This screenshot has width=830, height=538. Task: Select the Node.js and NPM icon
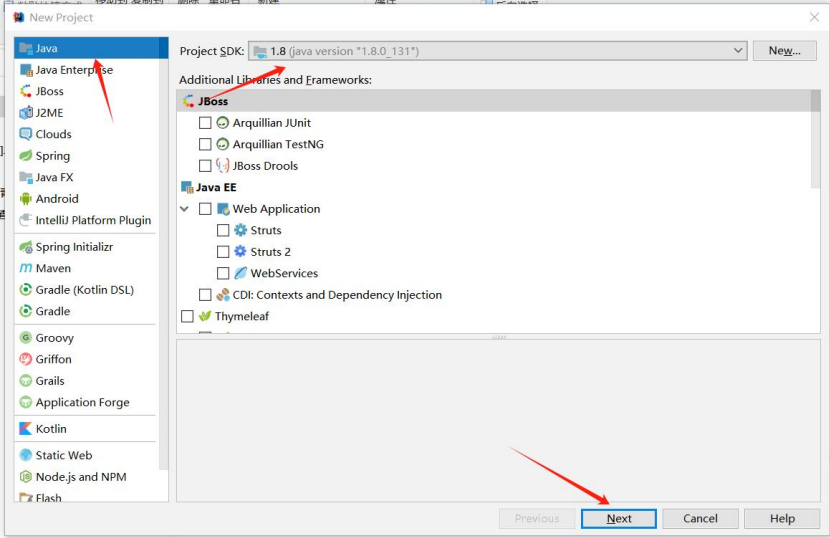[25, 477]
